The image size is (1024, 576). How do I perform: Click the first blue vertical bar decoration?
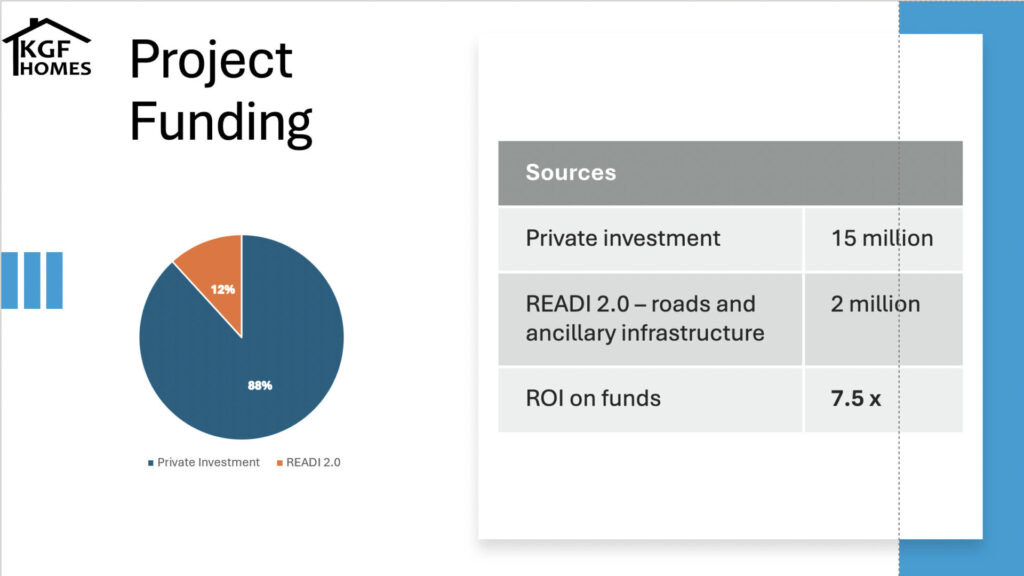(9, 280)
